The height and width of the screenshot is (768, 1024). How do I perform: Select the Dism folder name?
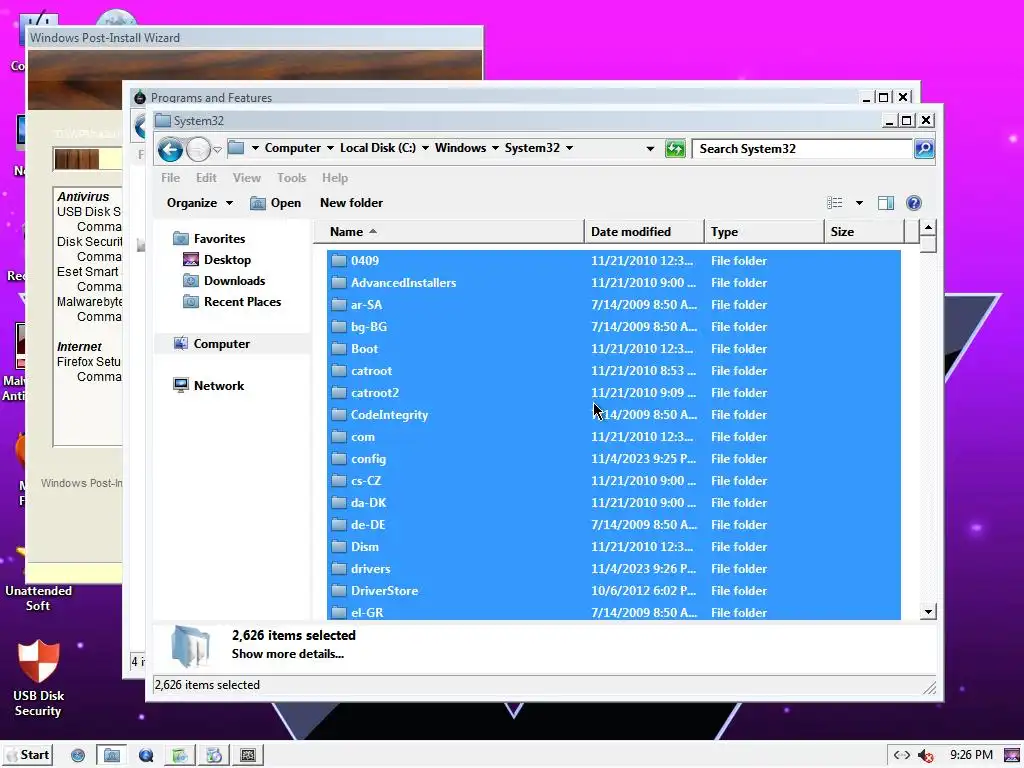coord(364,547)
